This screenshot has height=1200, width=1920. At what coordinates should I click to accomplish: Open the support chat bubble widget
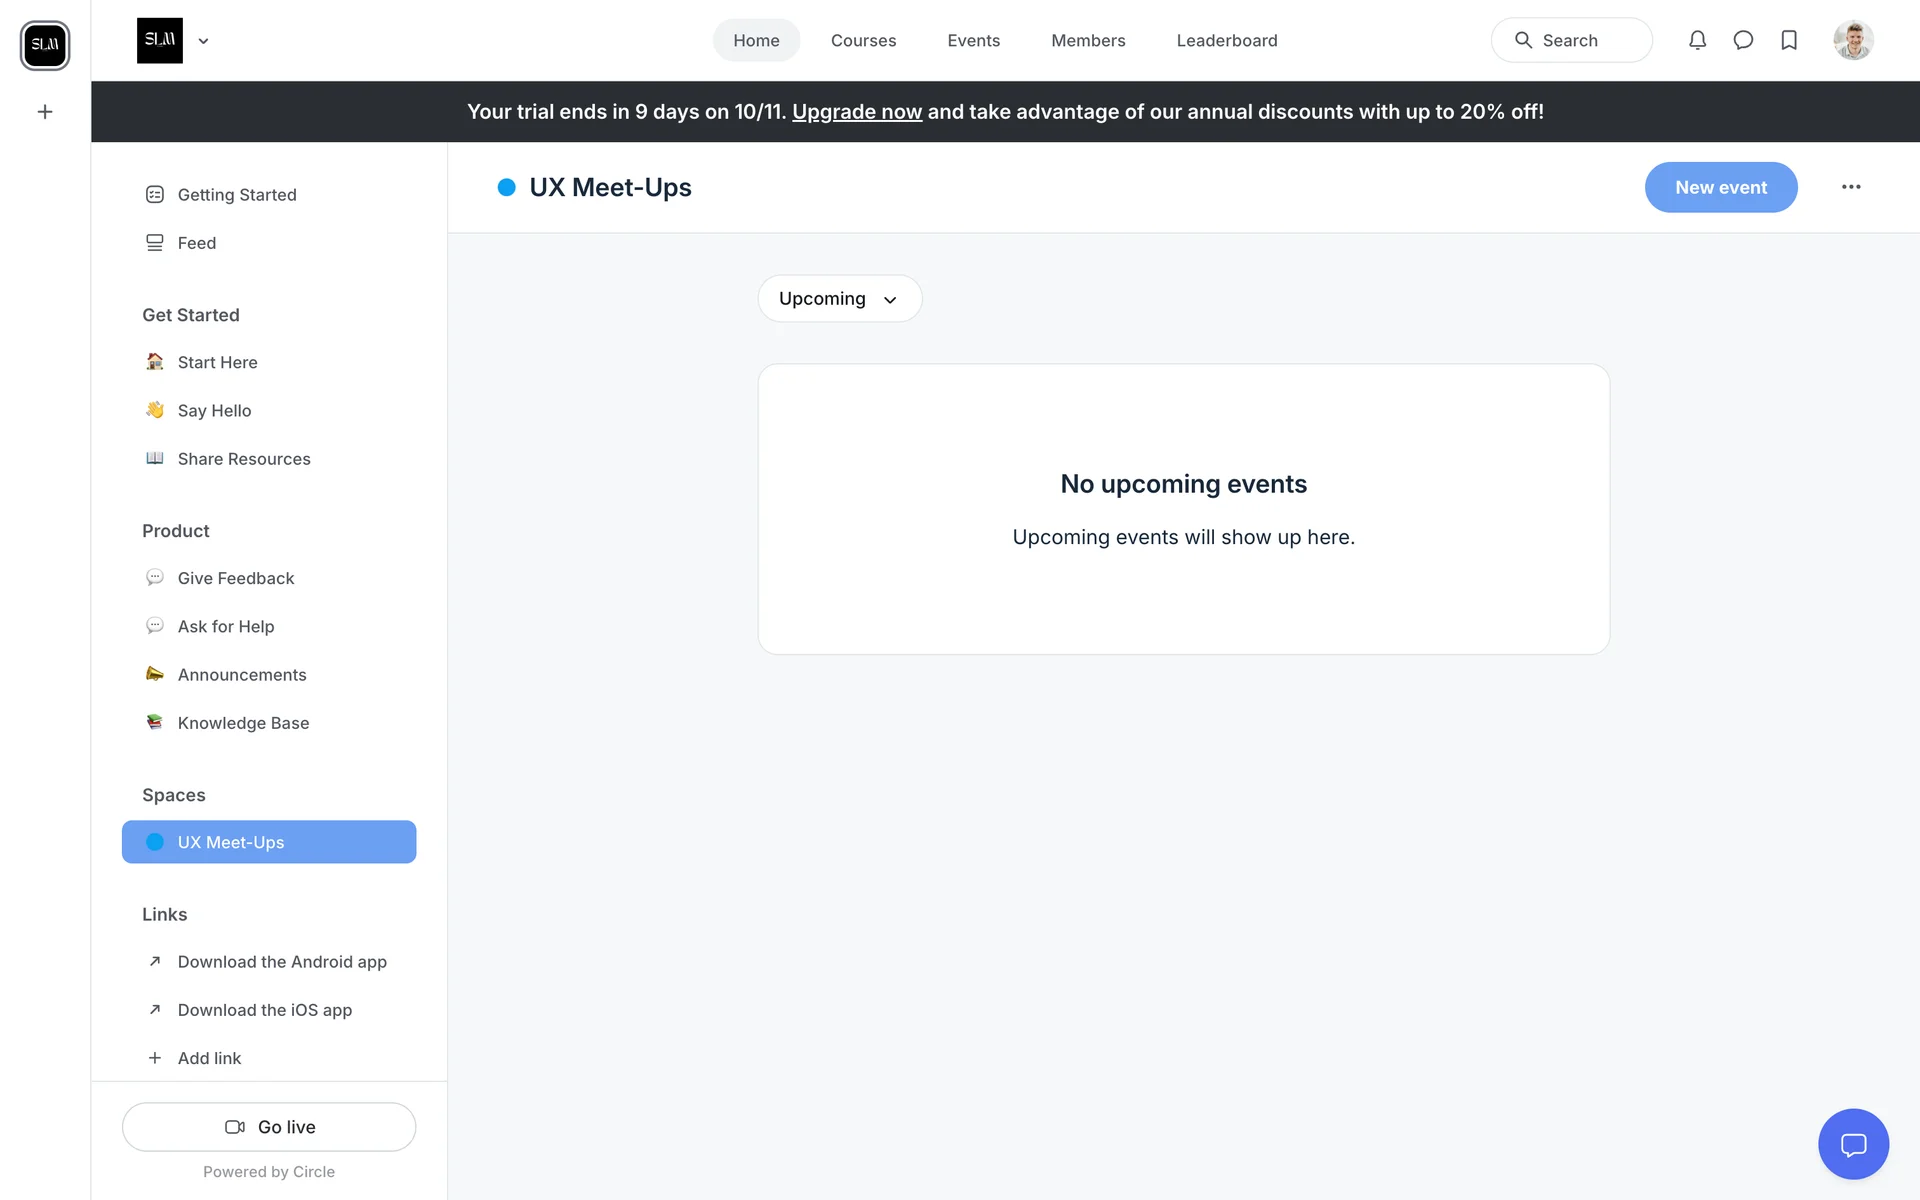point(1853,1144)
